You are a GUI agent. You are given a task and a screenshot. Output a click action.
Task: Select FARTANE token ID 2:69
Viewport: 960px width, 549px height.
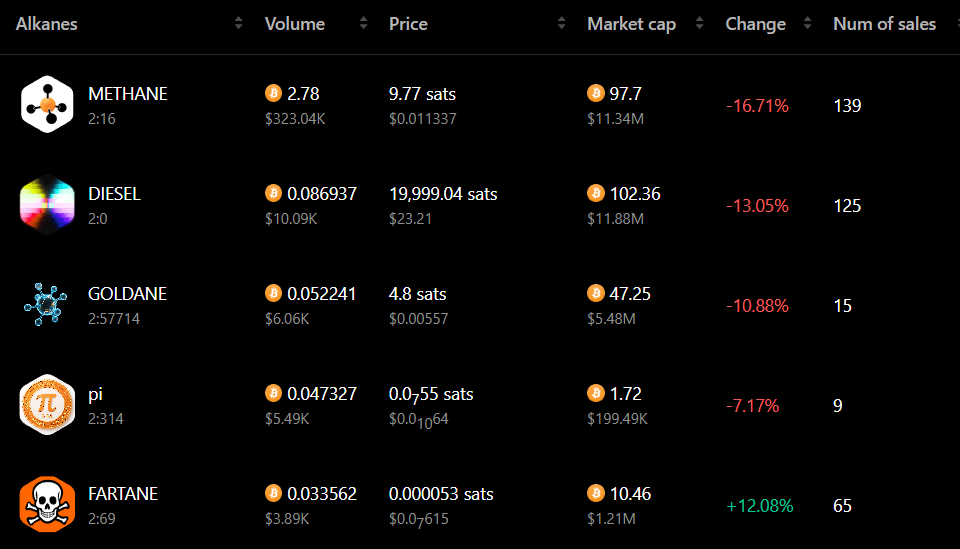tap(102, 518)
